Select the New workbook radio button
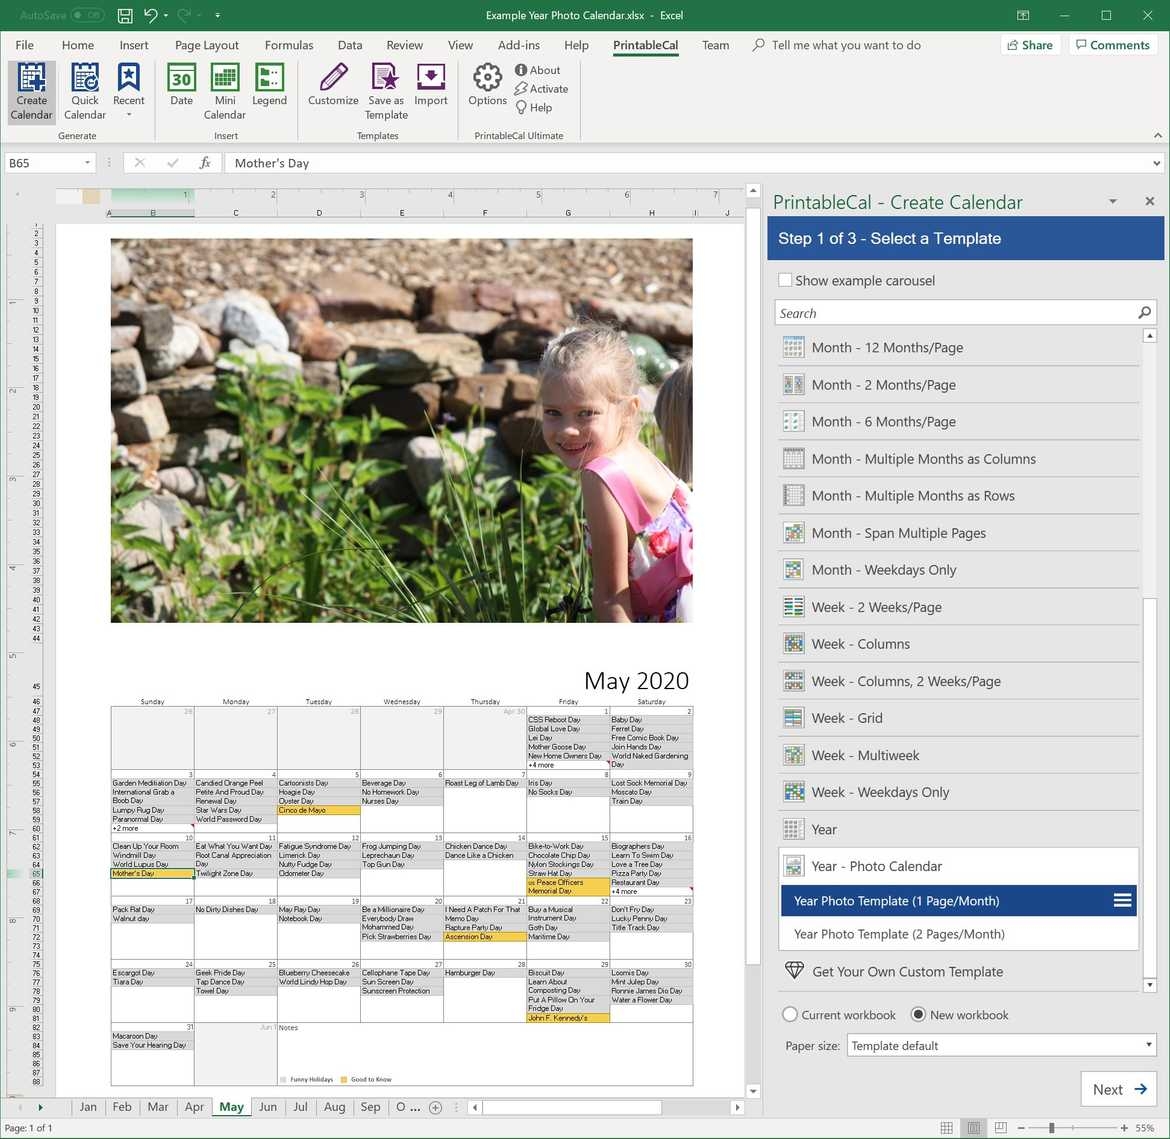Viewport: 1170px width, 1139px height. click(918, 1014)
